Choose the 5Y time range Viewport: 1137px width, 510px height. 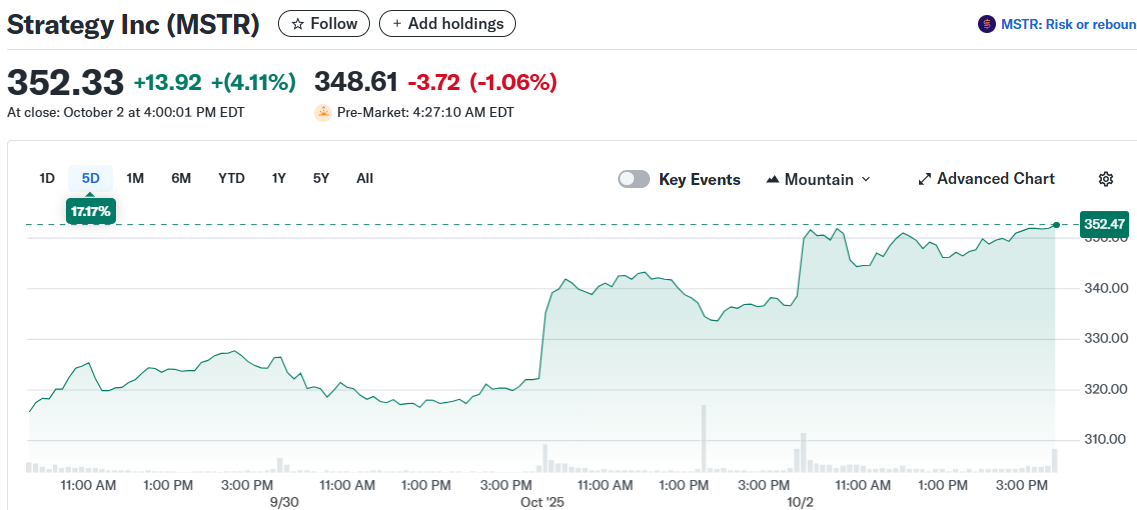[x=321, y=178]
